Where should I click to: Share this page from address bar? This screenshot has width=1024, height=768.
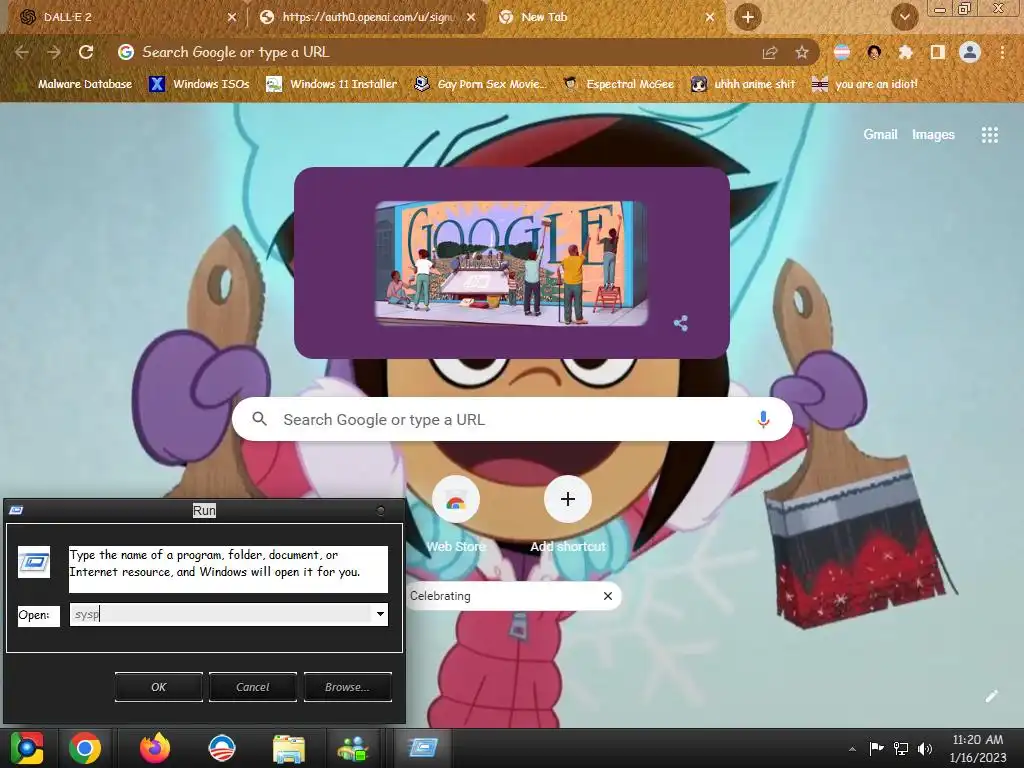point(770,52)
